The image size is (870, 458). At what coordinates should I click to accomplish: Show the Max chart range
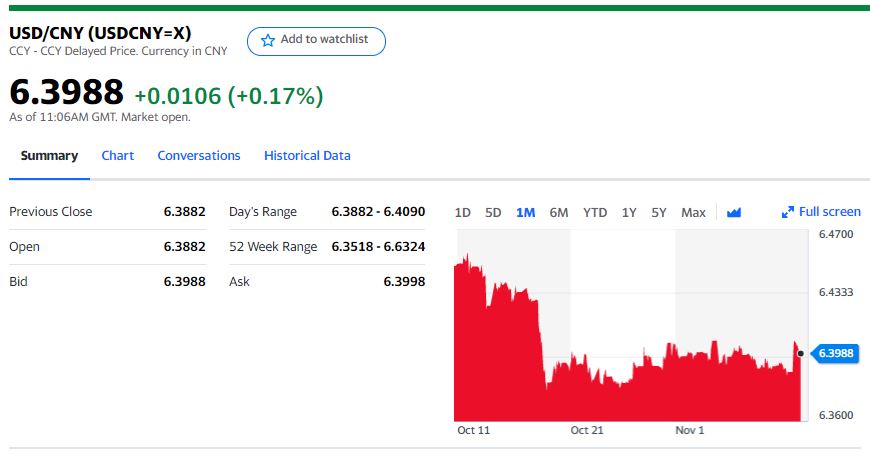tap(693, 212)
